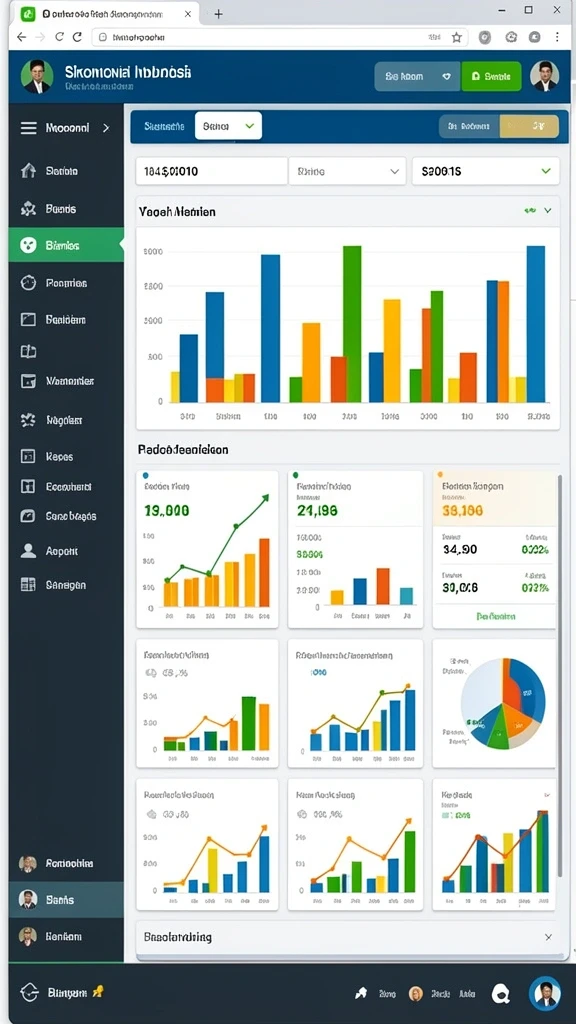Click the house icon in sidebar
The image size is (576, 1024).
tap(28, 171)
